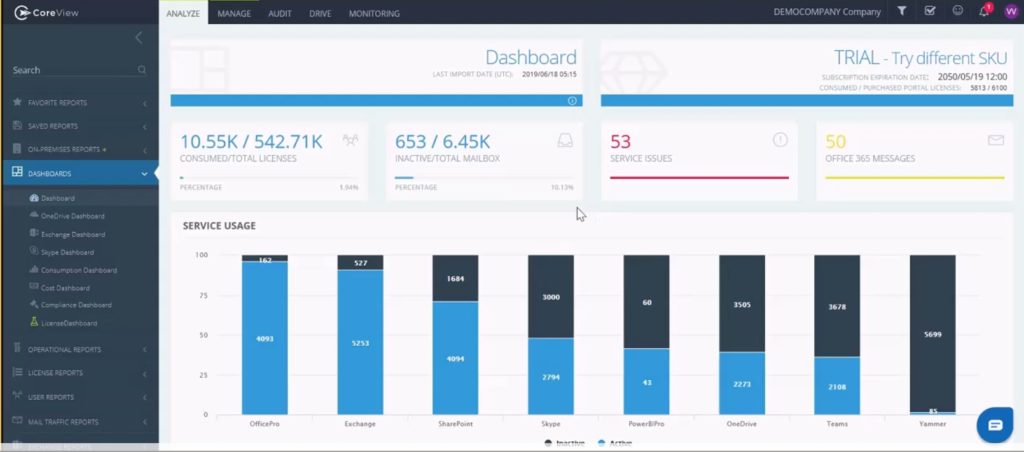Open the tasks checkmark icon in top bar
1024x452 pixels.
coord(930,11)
